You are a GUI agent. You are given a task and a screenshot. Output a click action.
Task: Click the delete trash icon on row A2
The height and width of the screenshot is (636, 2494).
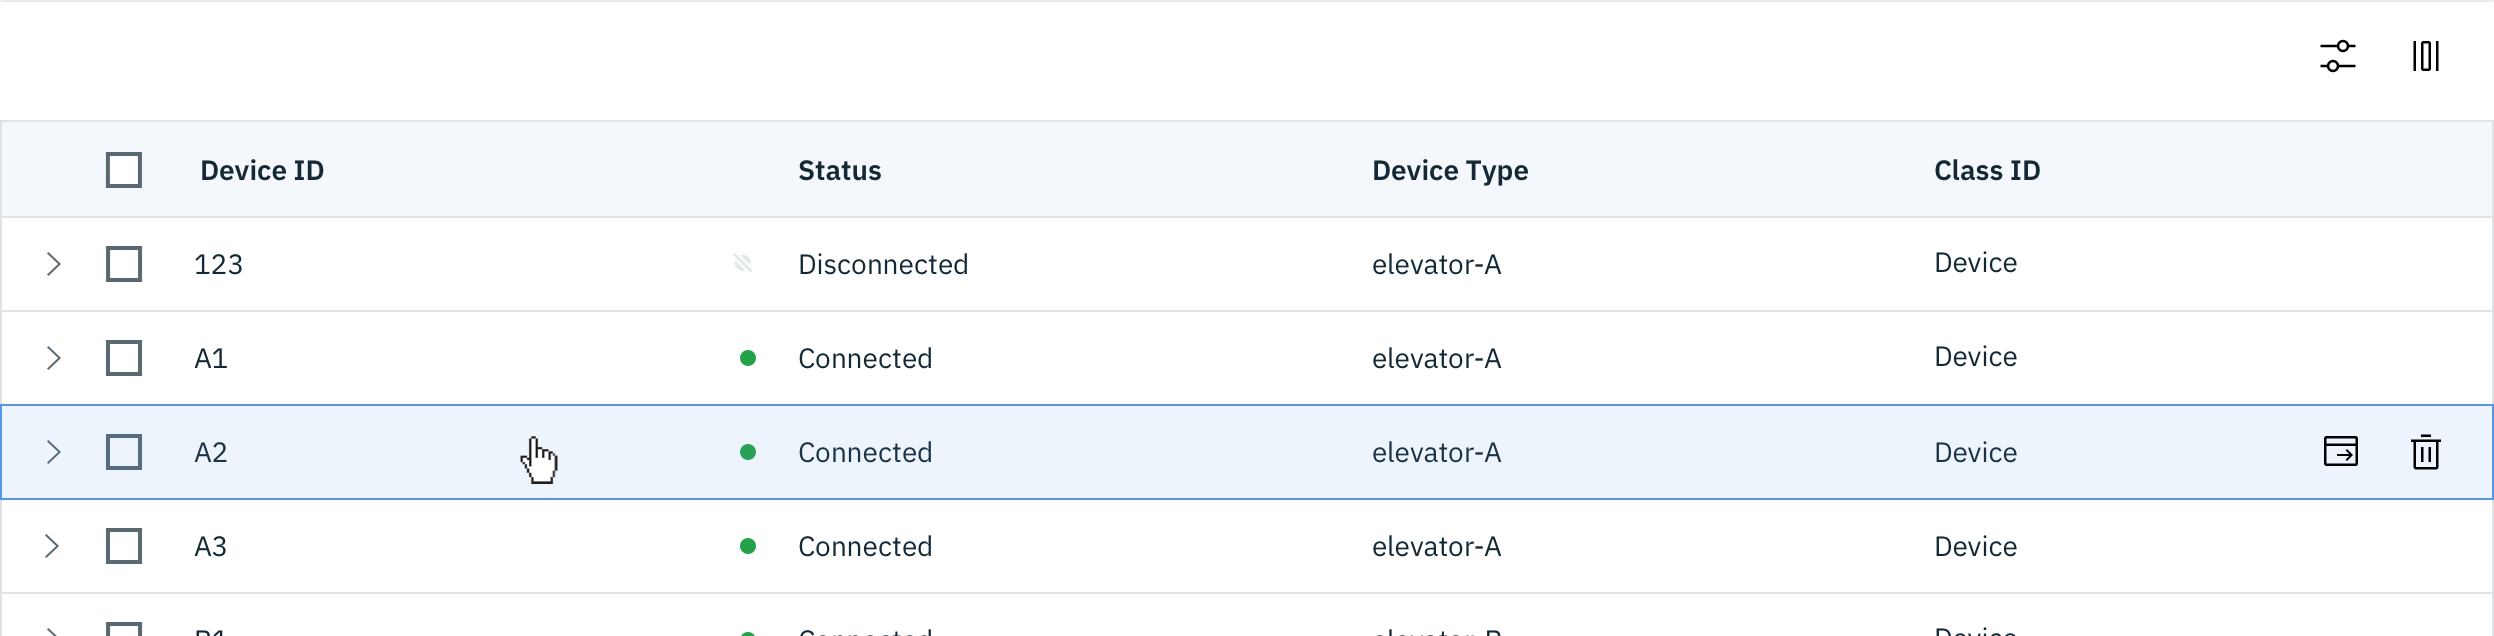(2427, 452)
